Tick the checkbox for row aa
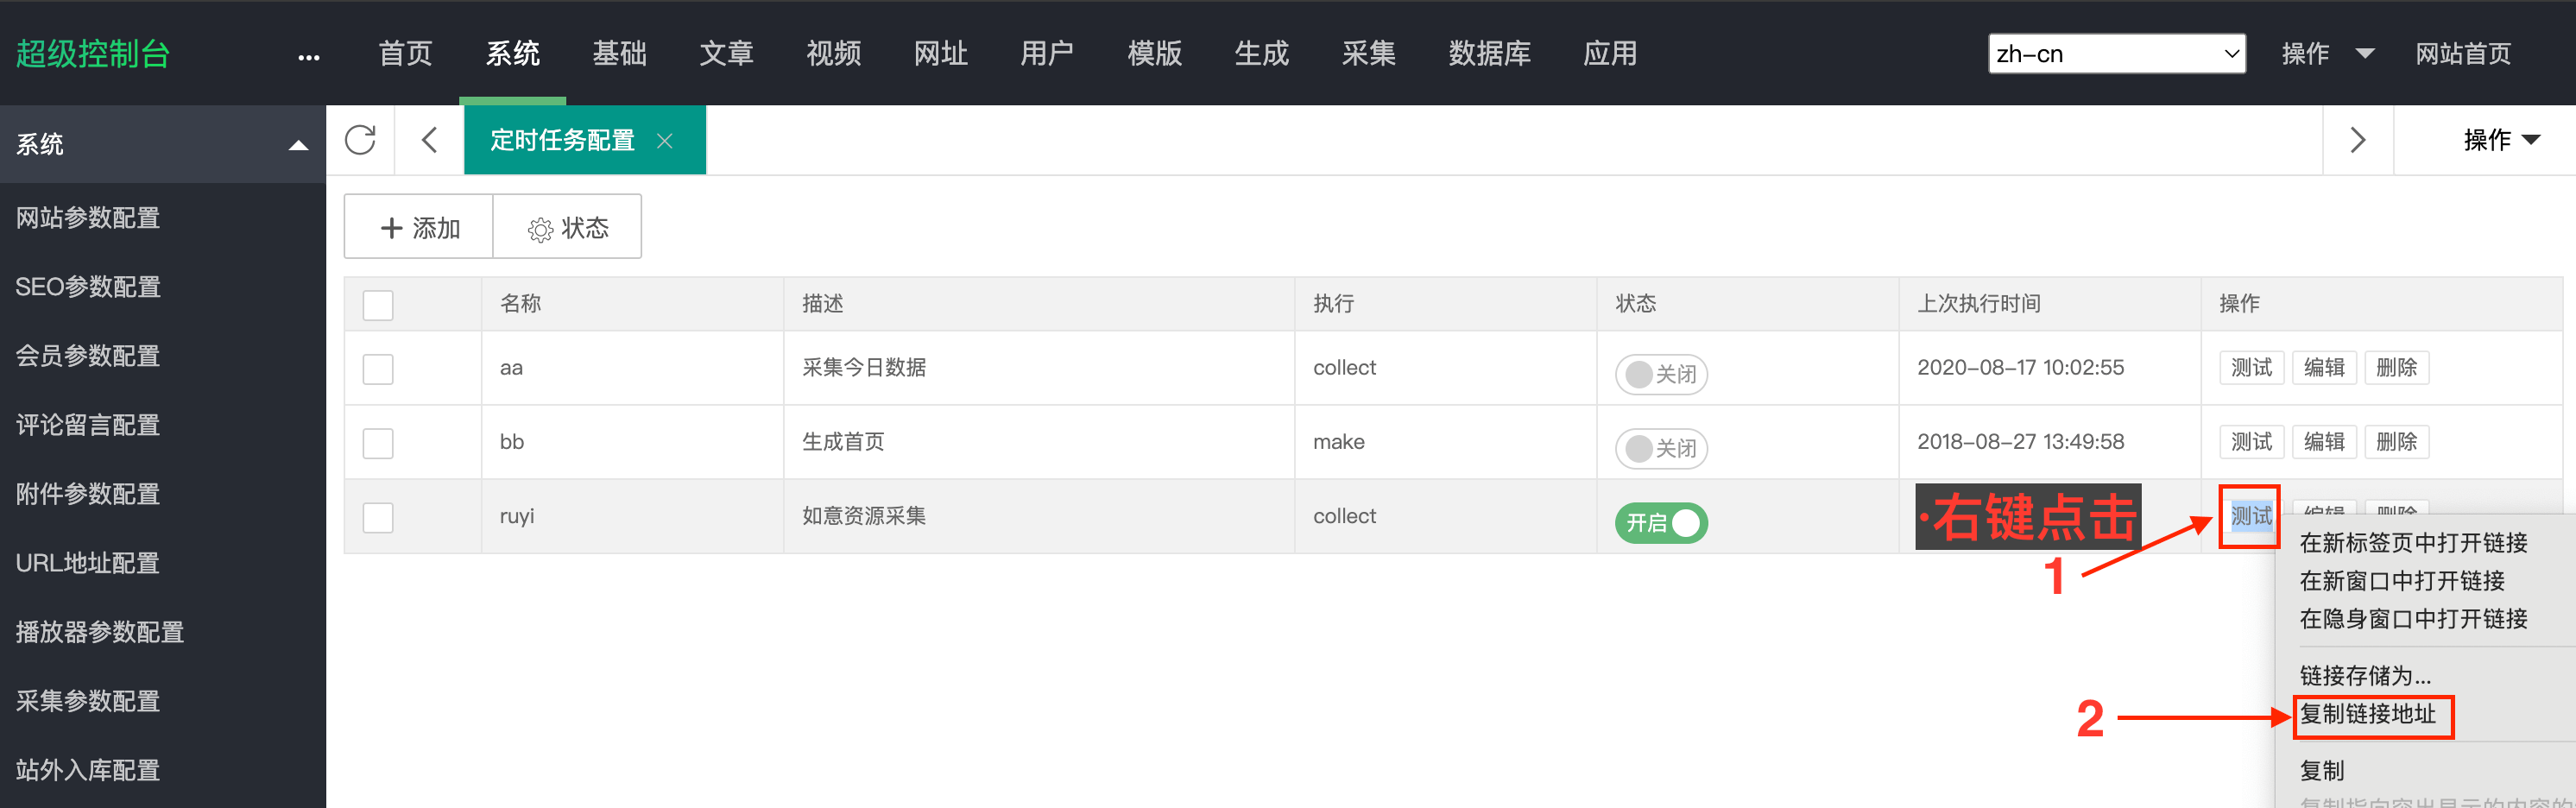Viewport: 2576px width, 808px height. pyautogui.click(x=378, y=369)
